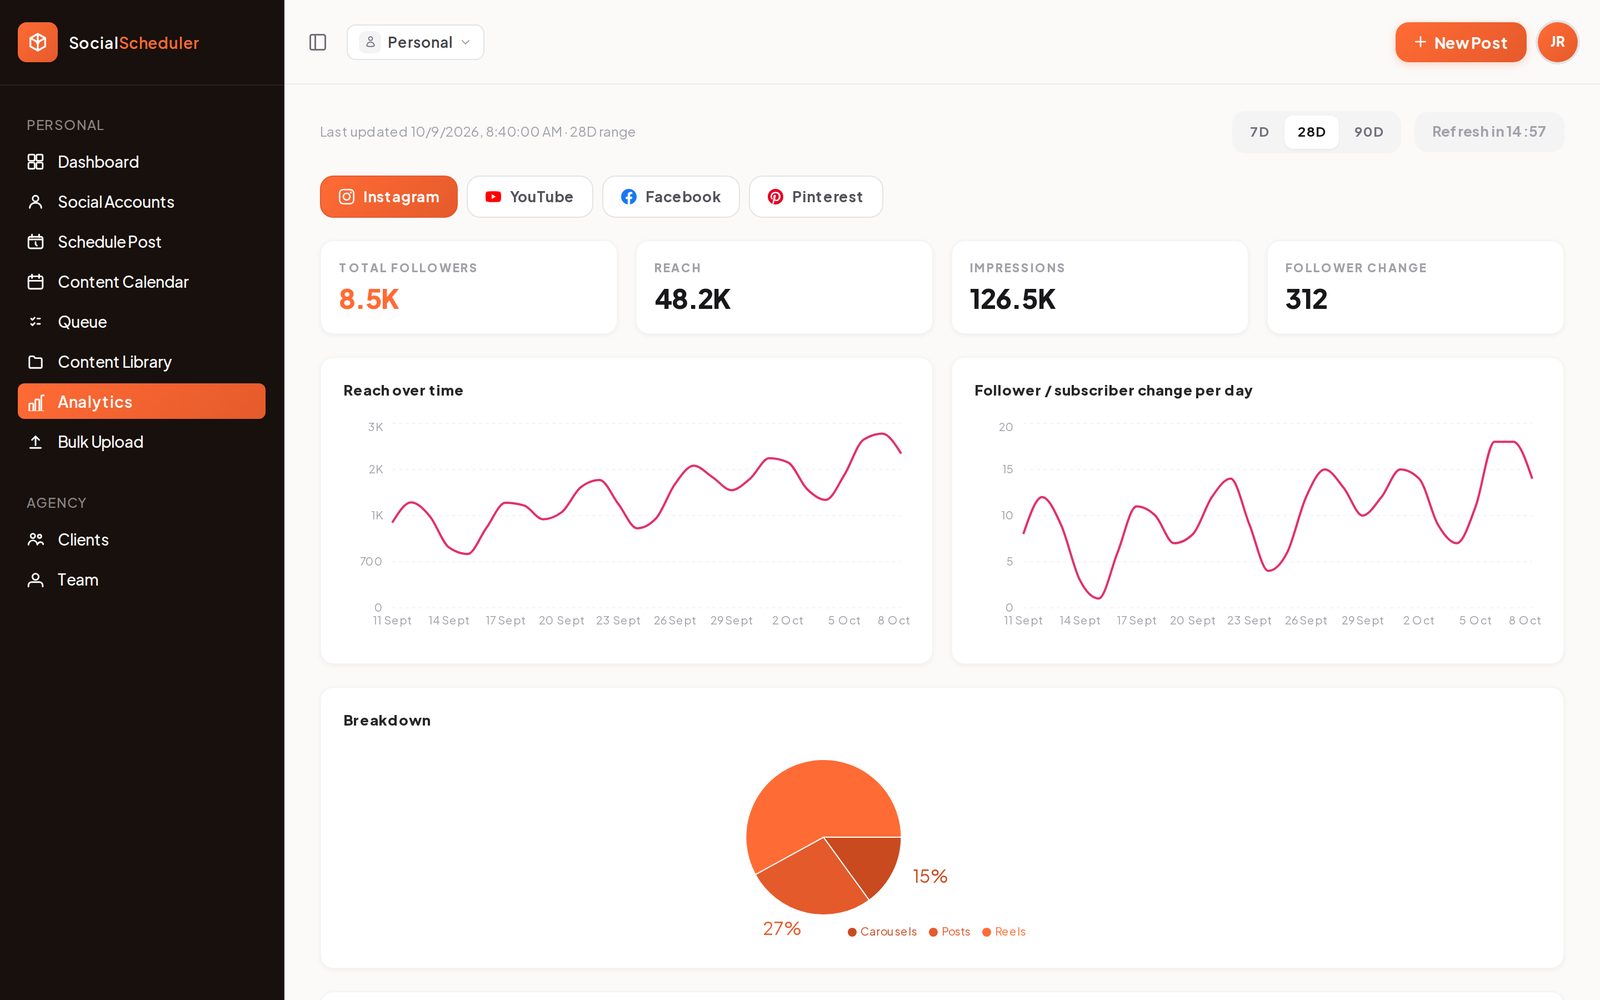The height and width of the screenshot is (1000, 1600).
Task: Click the Carousels legend color dot
Action: pos(852,932)
